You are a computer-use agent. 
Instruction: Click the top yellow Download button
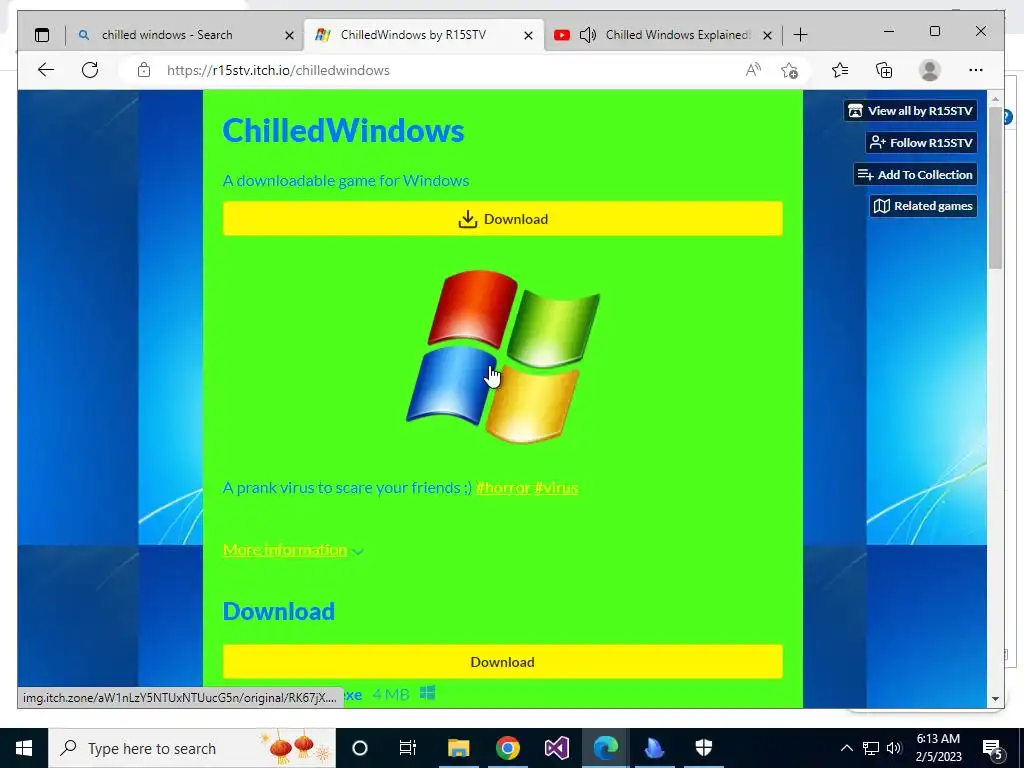(502, 219)
